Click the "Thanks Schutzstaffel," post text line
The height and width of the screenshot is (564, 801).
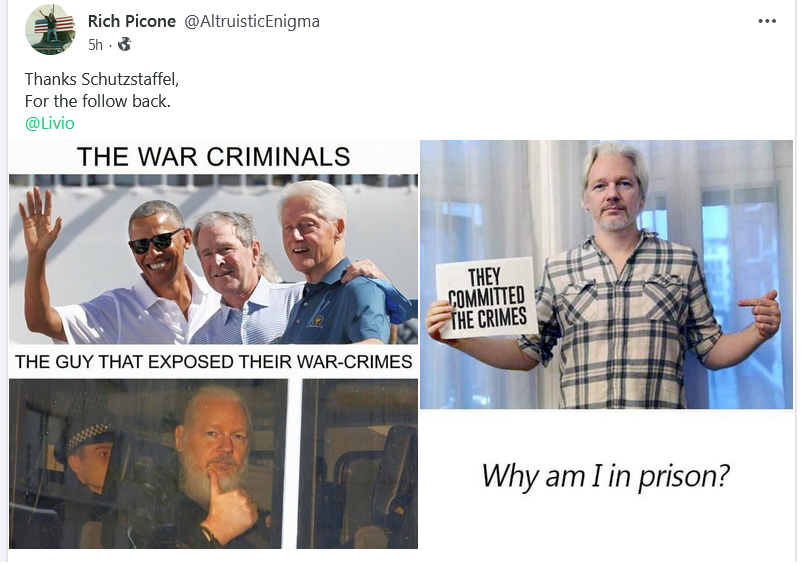102,79
